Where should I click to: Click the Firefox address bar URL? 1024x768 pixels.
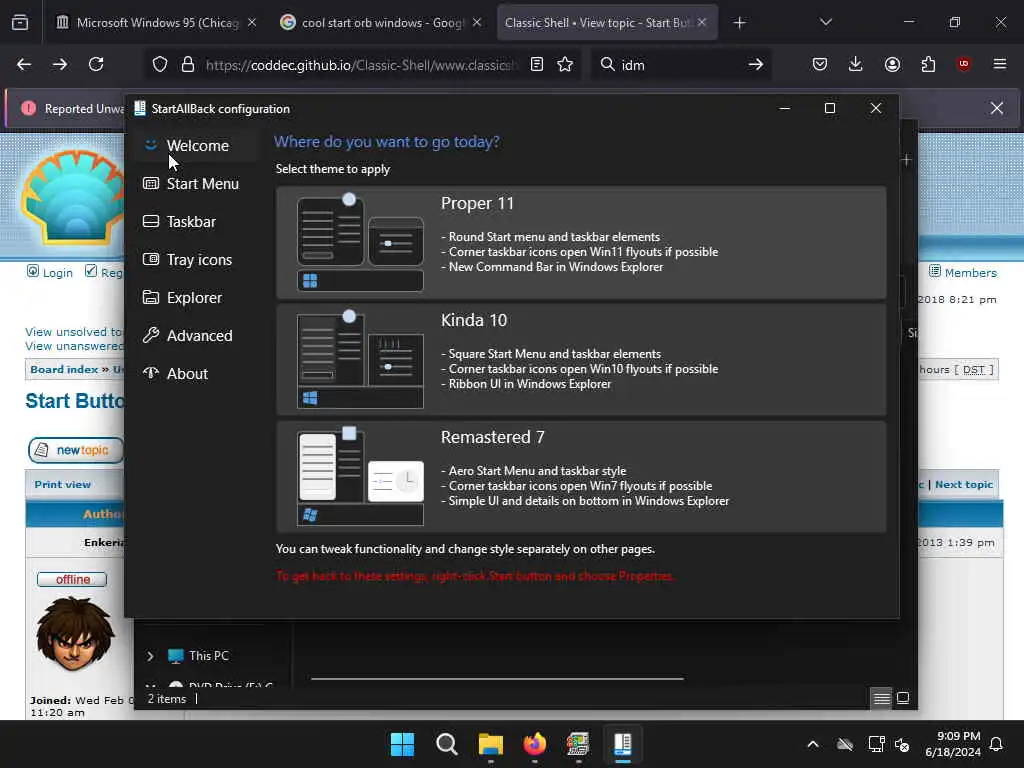[362, 65]
